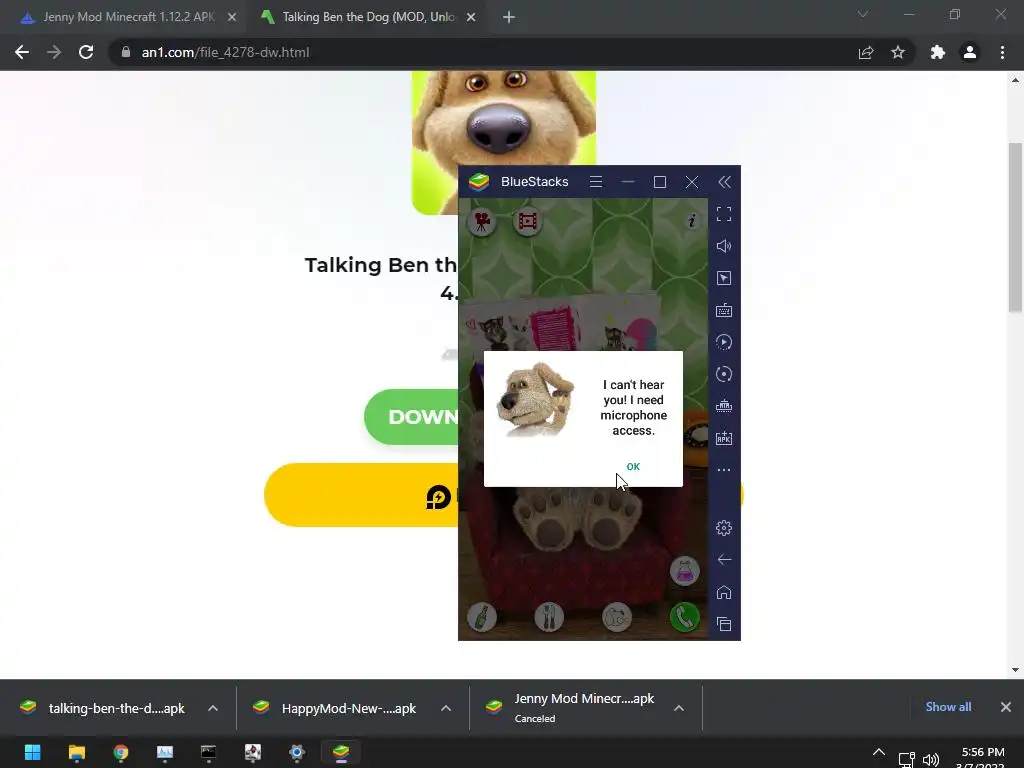The width and height of the screenshot is (1024, 768).
Task: Close the Chrome downloads bar
Action: 1006,707
